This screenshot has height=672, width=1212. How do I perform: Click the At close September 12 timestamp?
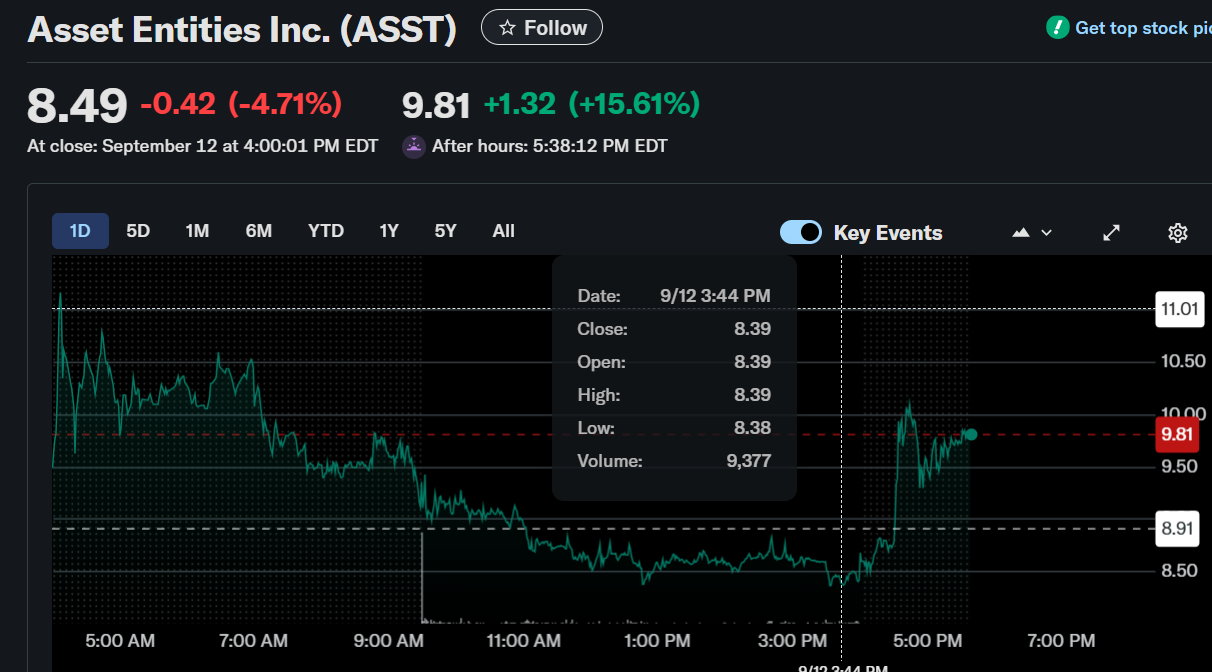pyautogui.click(x=203, y=146)
